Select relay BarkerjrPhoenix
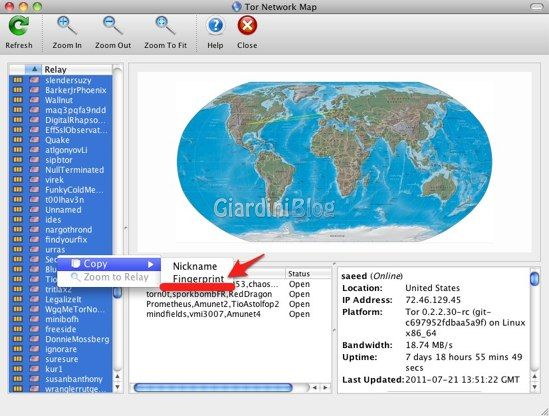The width and height of the screenshot is (549, 416). (x=76, y=90)
